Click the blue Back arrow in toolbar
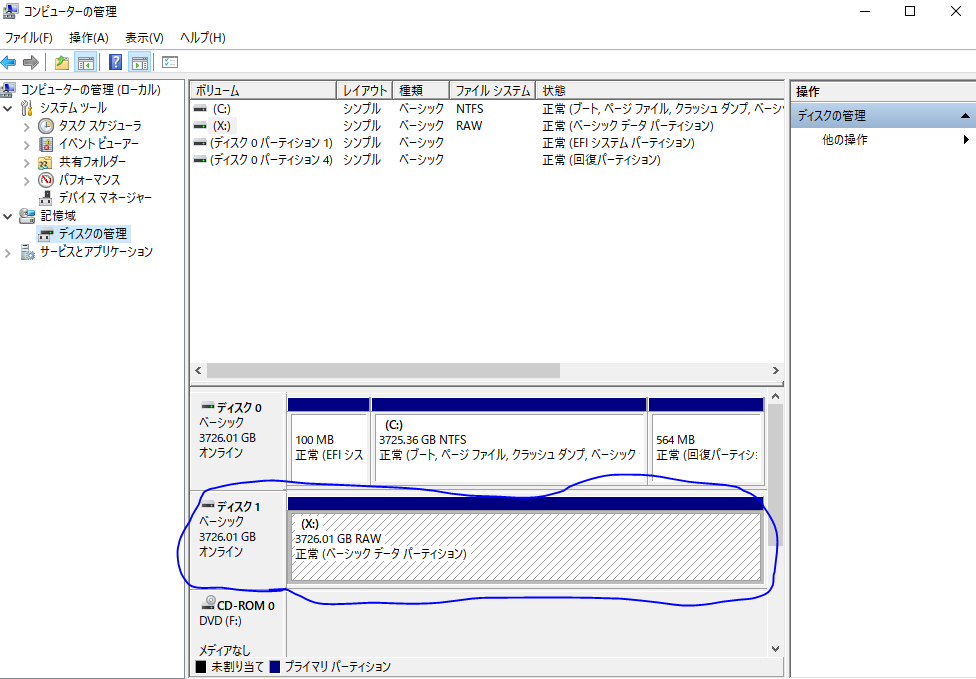 (9, 63)
